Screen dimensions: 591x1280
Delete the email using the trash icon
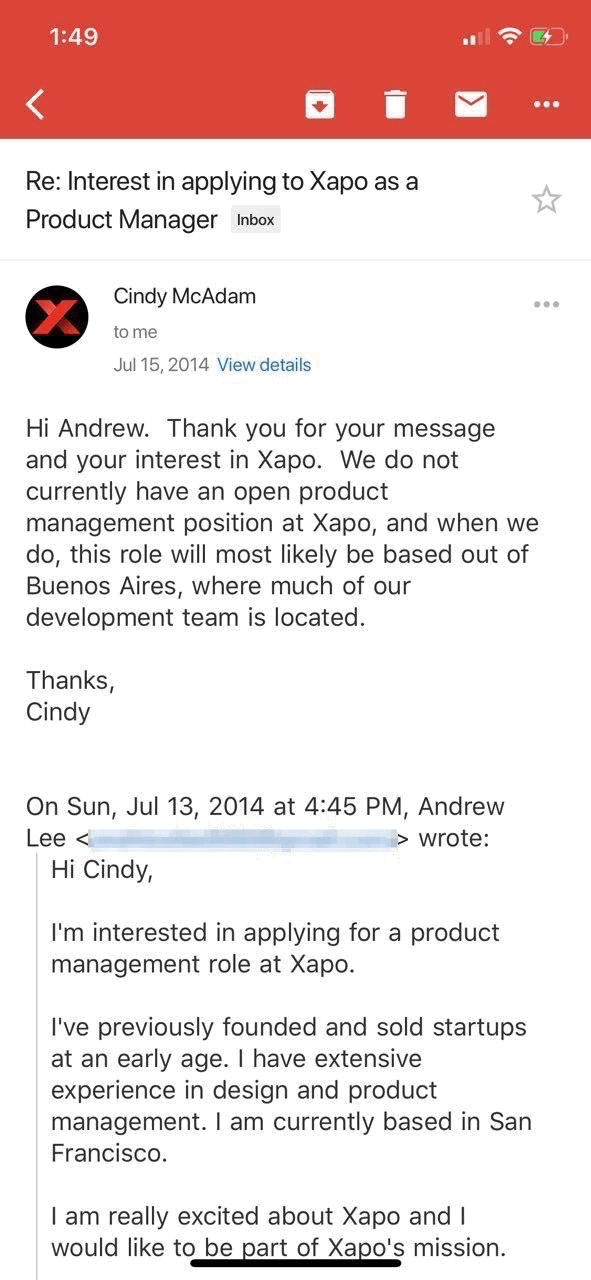pos(395,103)
